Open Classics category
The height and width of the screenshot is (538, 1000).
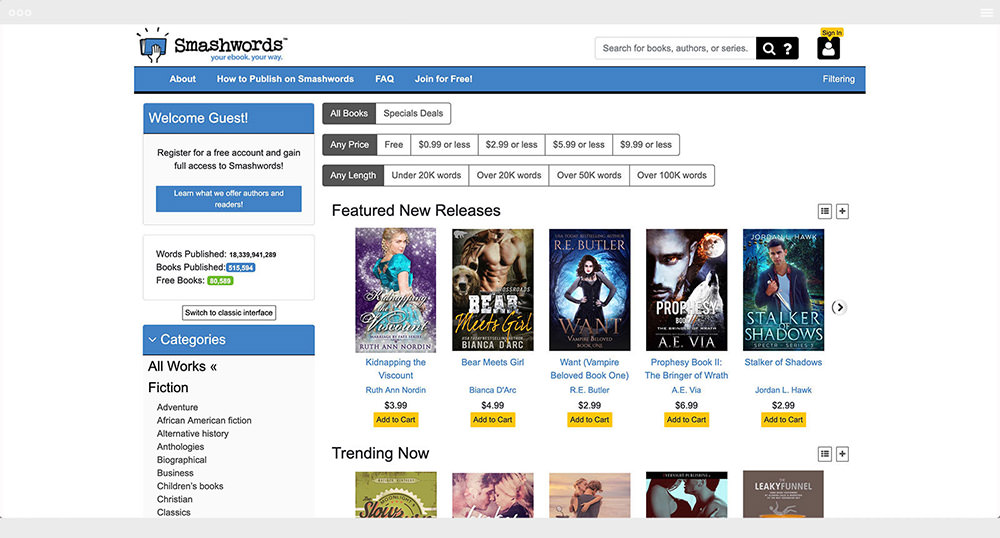pos(173,513)
